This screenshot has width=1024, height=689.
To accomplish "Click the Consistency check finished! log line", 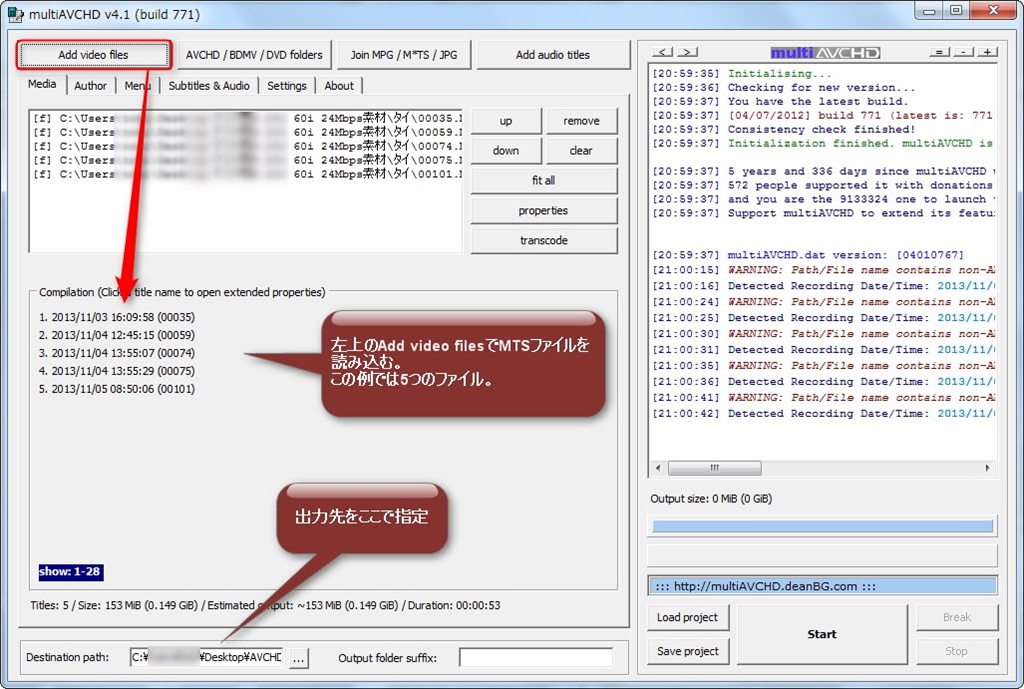I will point(784,129).
